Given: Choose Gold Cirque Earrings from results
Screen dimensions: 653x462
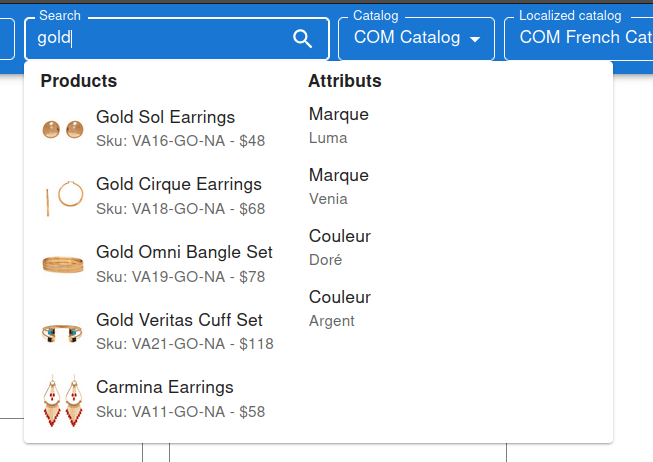Looking at the screenshot, I should 178,185.
